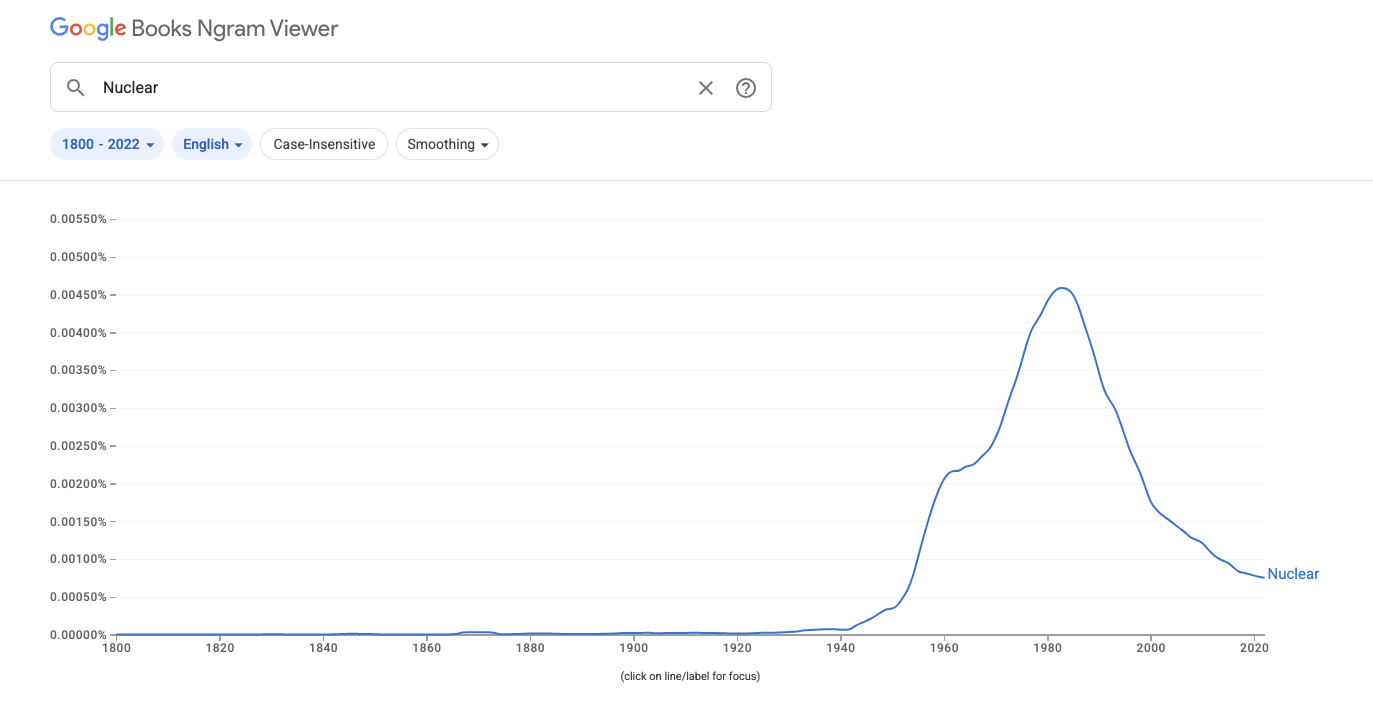The image size is (1373, 718).
Task: Click the blue line peak near 1980
Action: (x=1061, y=288)
